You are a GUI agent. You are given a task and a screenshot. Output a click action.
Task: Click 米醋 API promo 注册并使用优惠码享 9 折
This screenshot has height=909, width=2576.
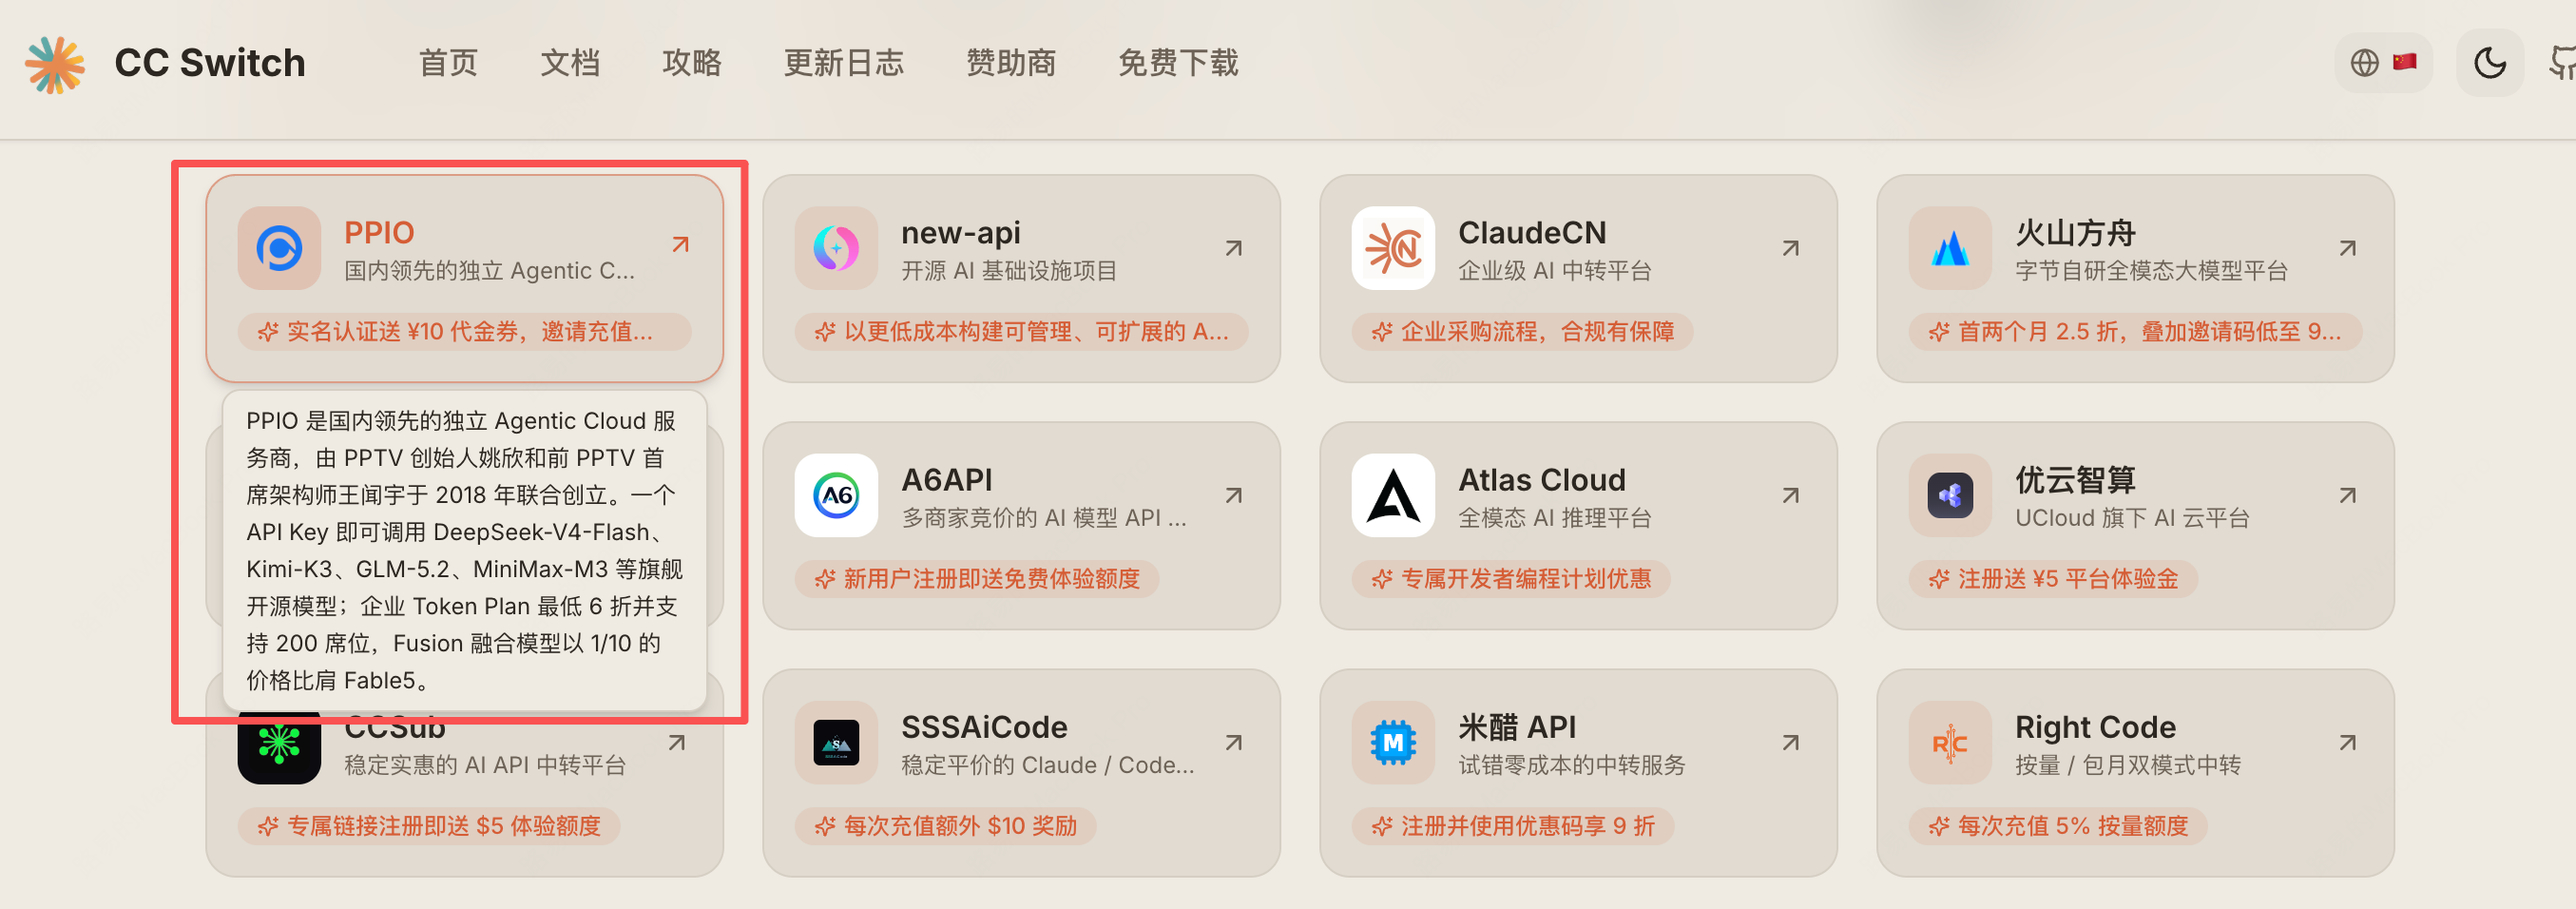point(1513,825)
